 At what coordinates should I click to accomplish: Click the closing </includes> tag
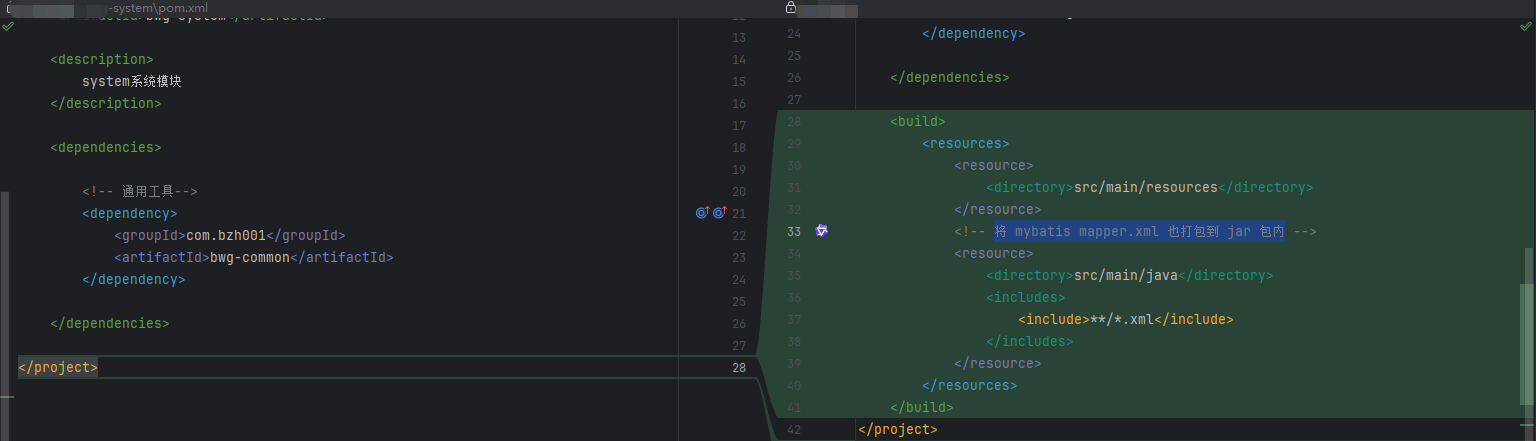1030,341
